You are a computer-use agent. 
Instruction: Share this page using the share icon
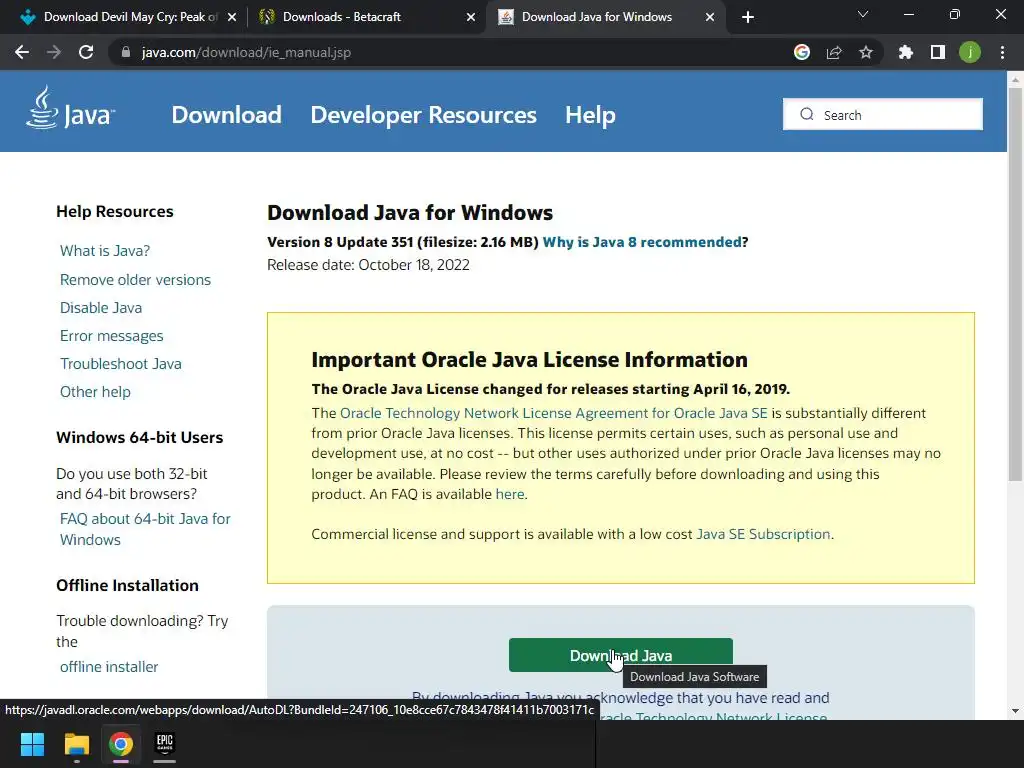(834, 52)
